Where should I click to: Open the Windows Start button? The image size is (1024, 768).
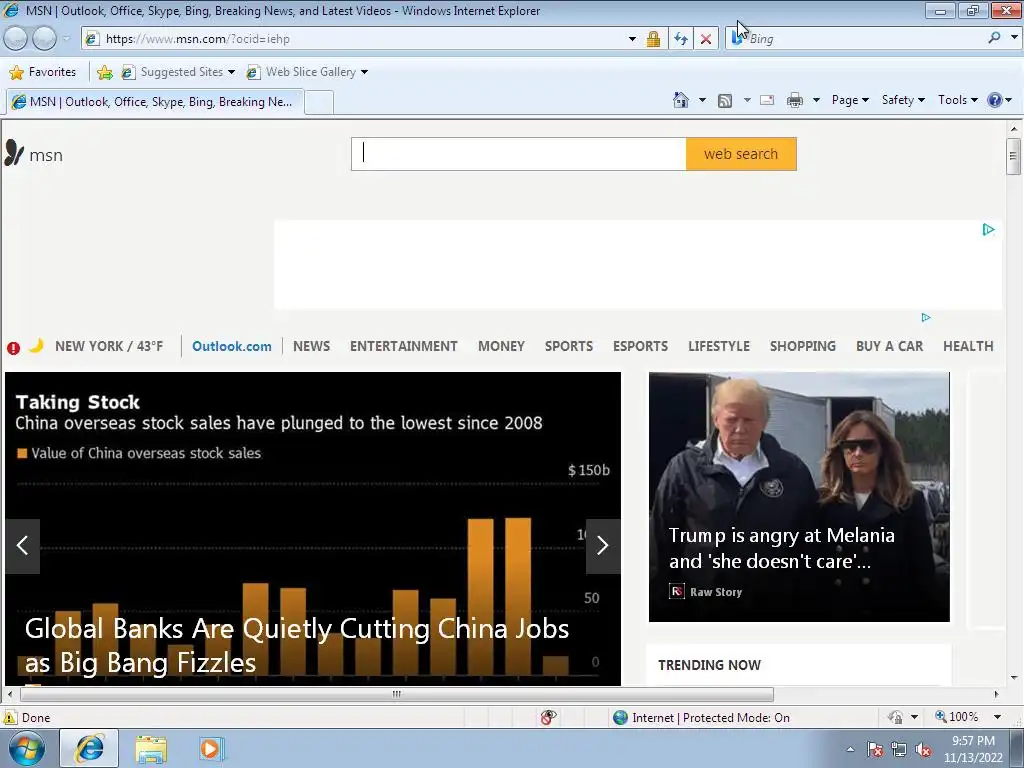(x=27, y=748)
